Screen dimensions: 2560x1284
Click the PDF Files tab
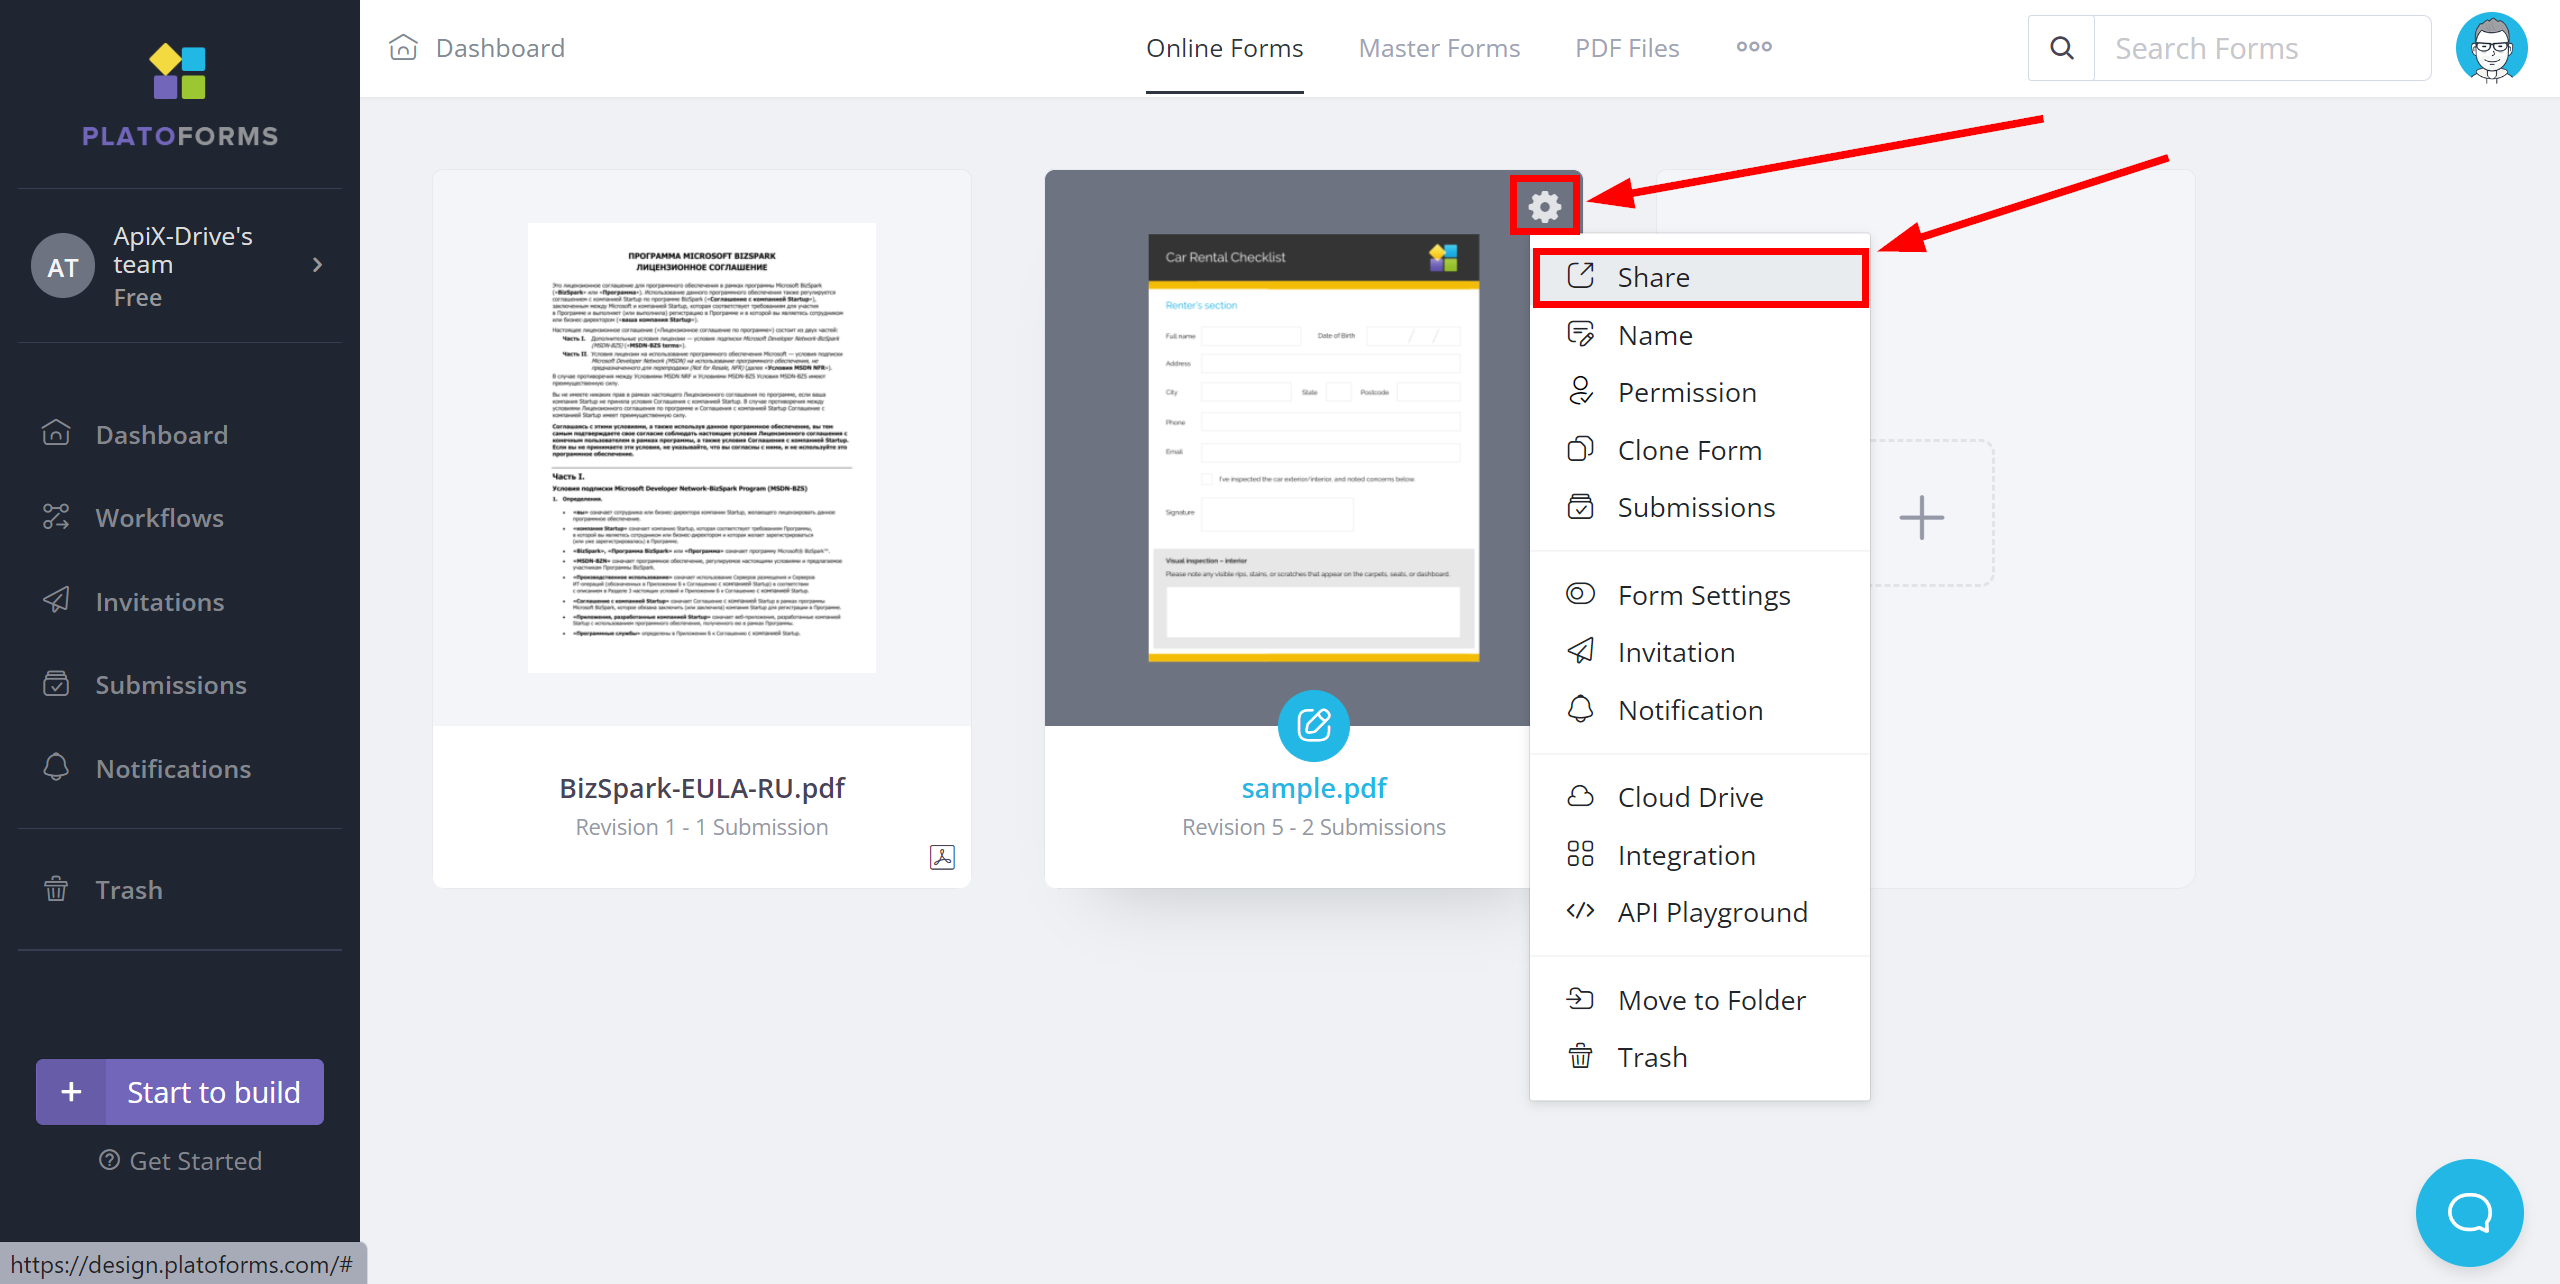[1625, 46]
